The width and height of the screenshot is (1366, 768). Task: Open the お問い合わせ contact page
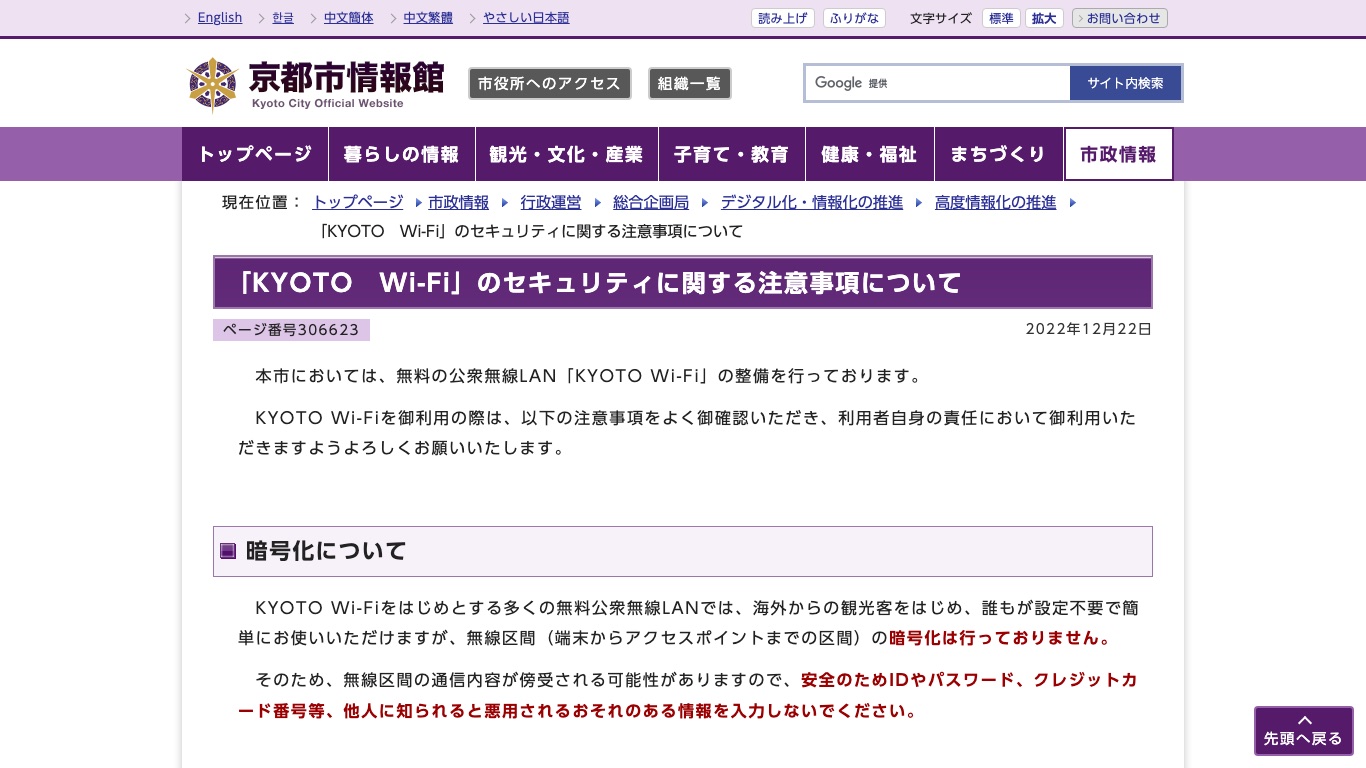(1120, 18)
